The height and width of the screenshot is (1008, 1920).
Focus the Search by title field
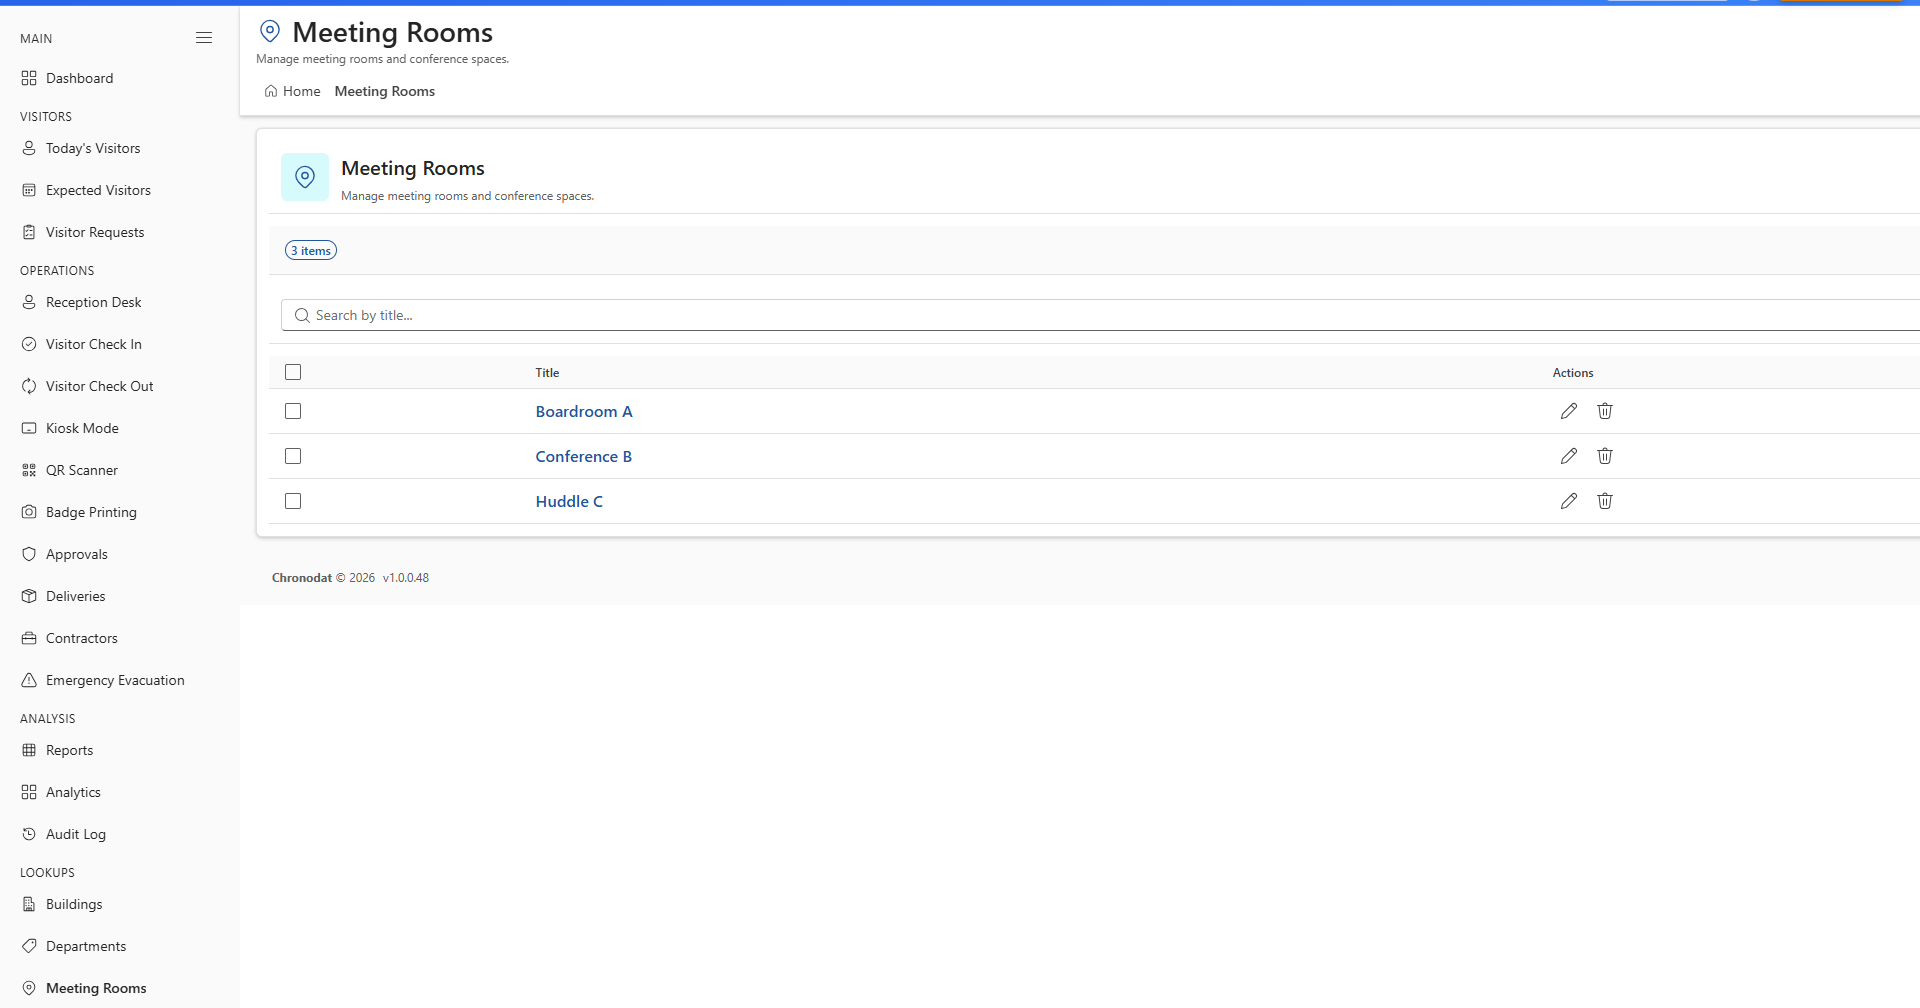(1100, 315)
